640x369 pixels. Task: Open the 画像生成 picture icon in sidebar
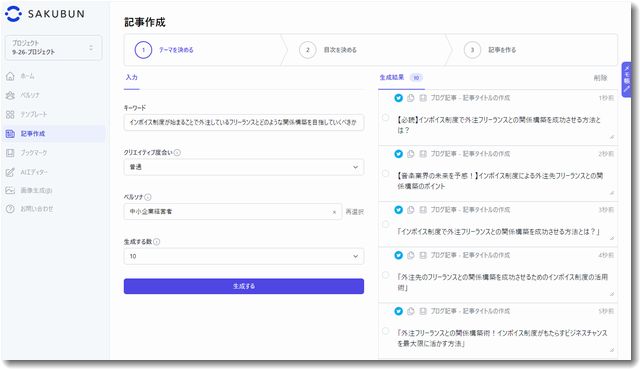coord(10,190)
